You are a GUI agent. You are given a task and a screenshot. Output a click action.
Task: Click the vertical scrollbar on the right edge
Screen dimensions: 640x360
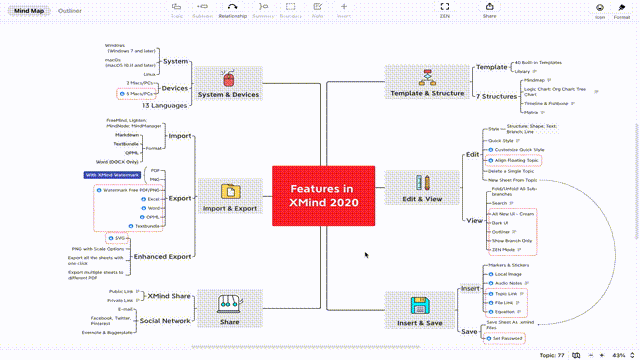[636, 182]
